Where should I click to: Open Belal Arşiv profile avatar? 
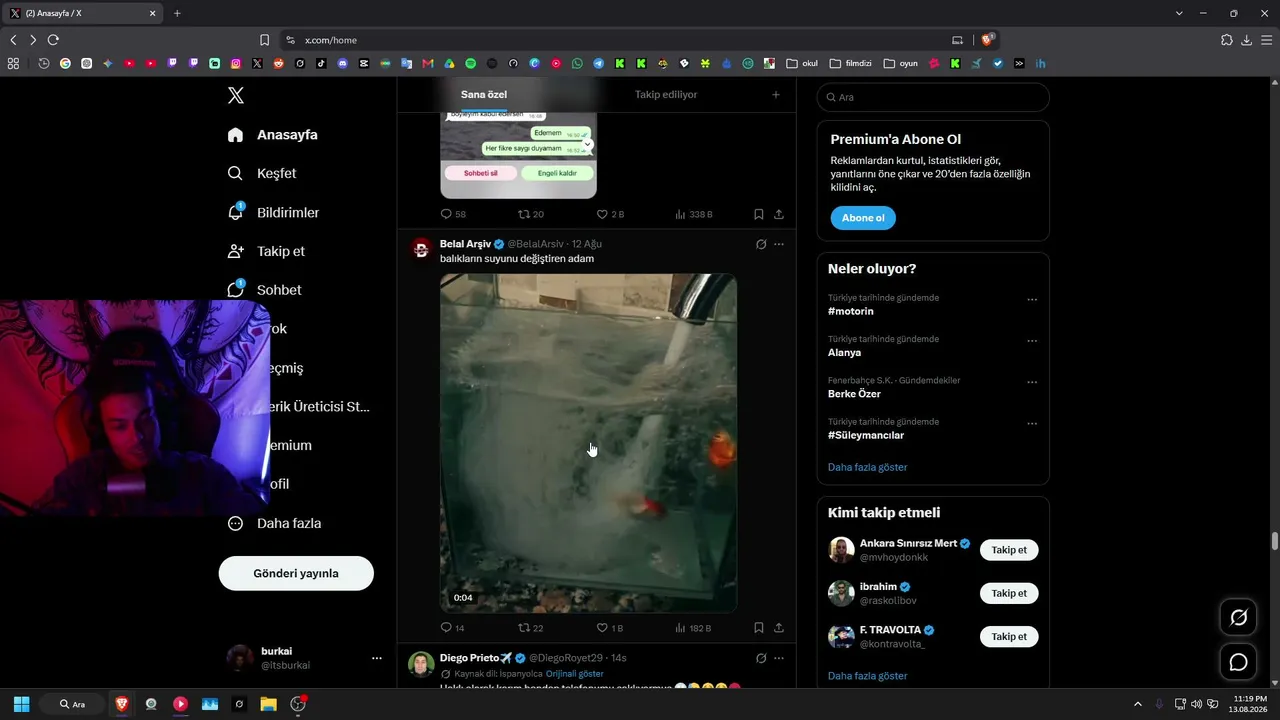tap(422, 249)
